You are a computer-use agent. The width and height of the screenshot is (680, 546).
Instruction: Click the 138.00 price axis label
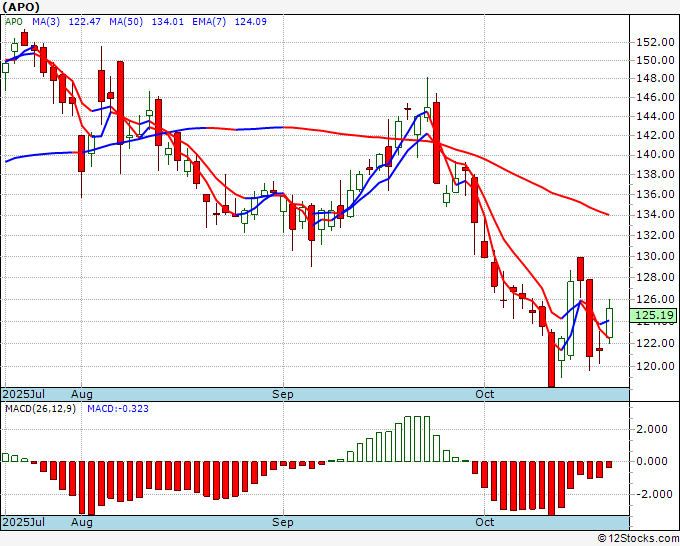point(655,174)
